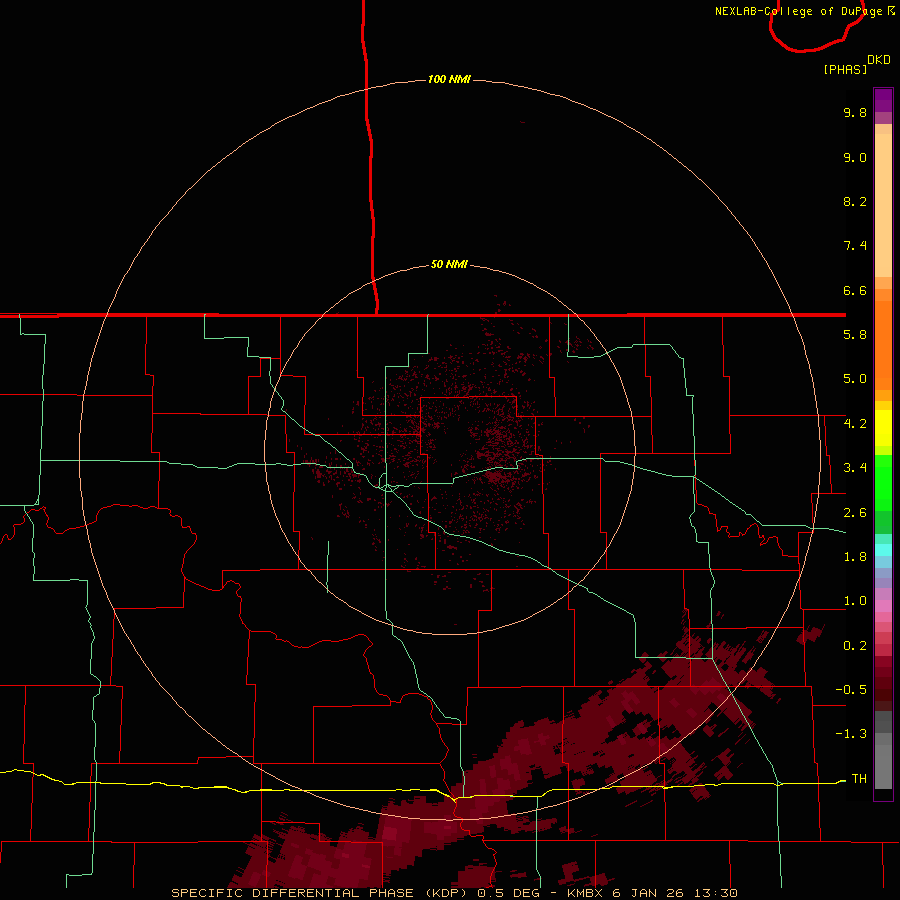900x900 pixels.
Task: Click the 9.0 scale value
Action: pos(855,157)
